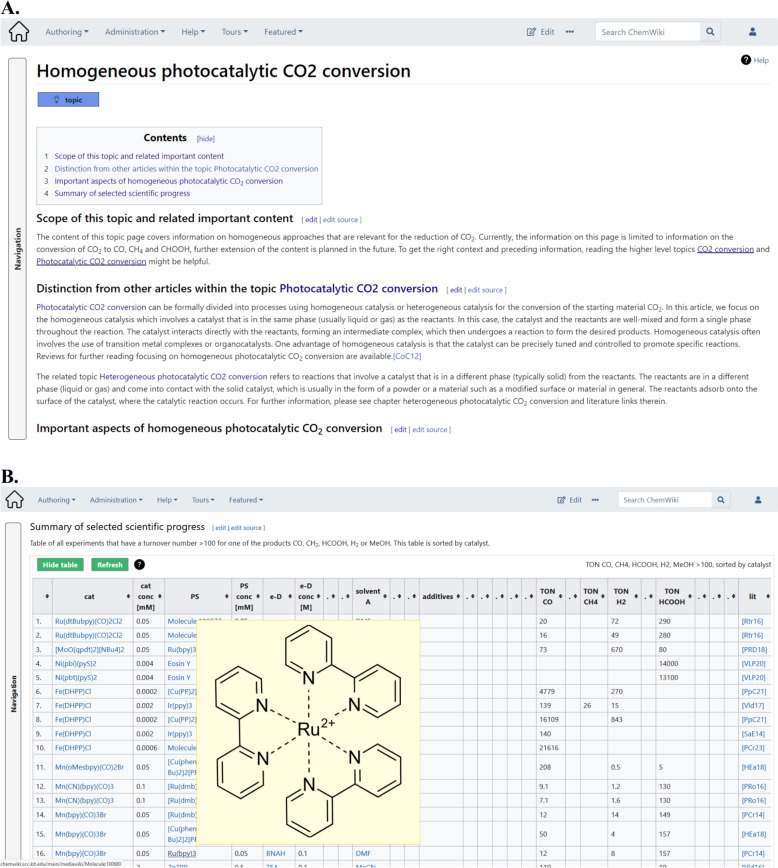Sort table by the lit column

767,596
